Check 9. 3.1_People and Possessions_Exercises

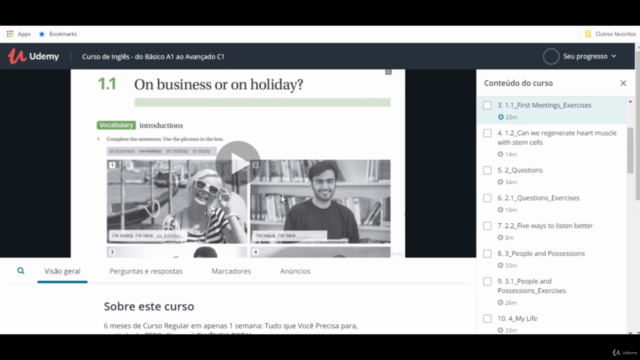pyautogui.click(x=487, y=281)
